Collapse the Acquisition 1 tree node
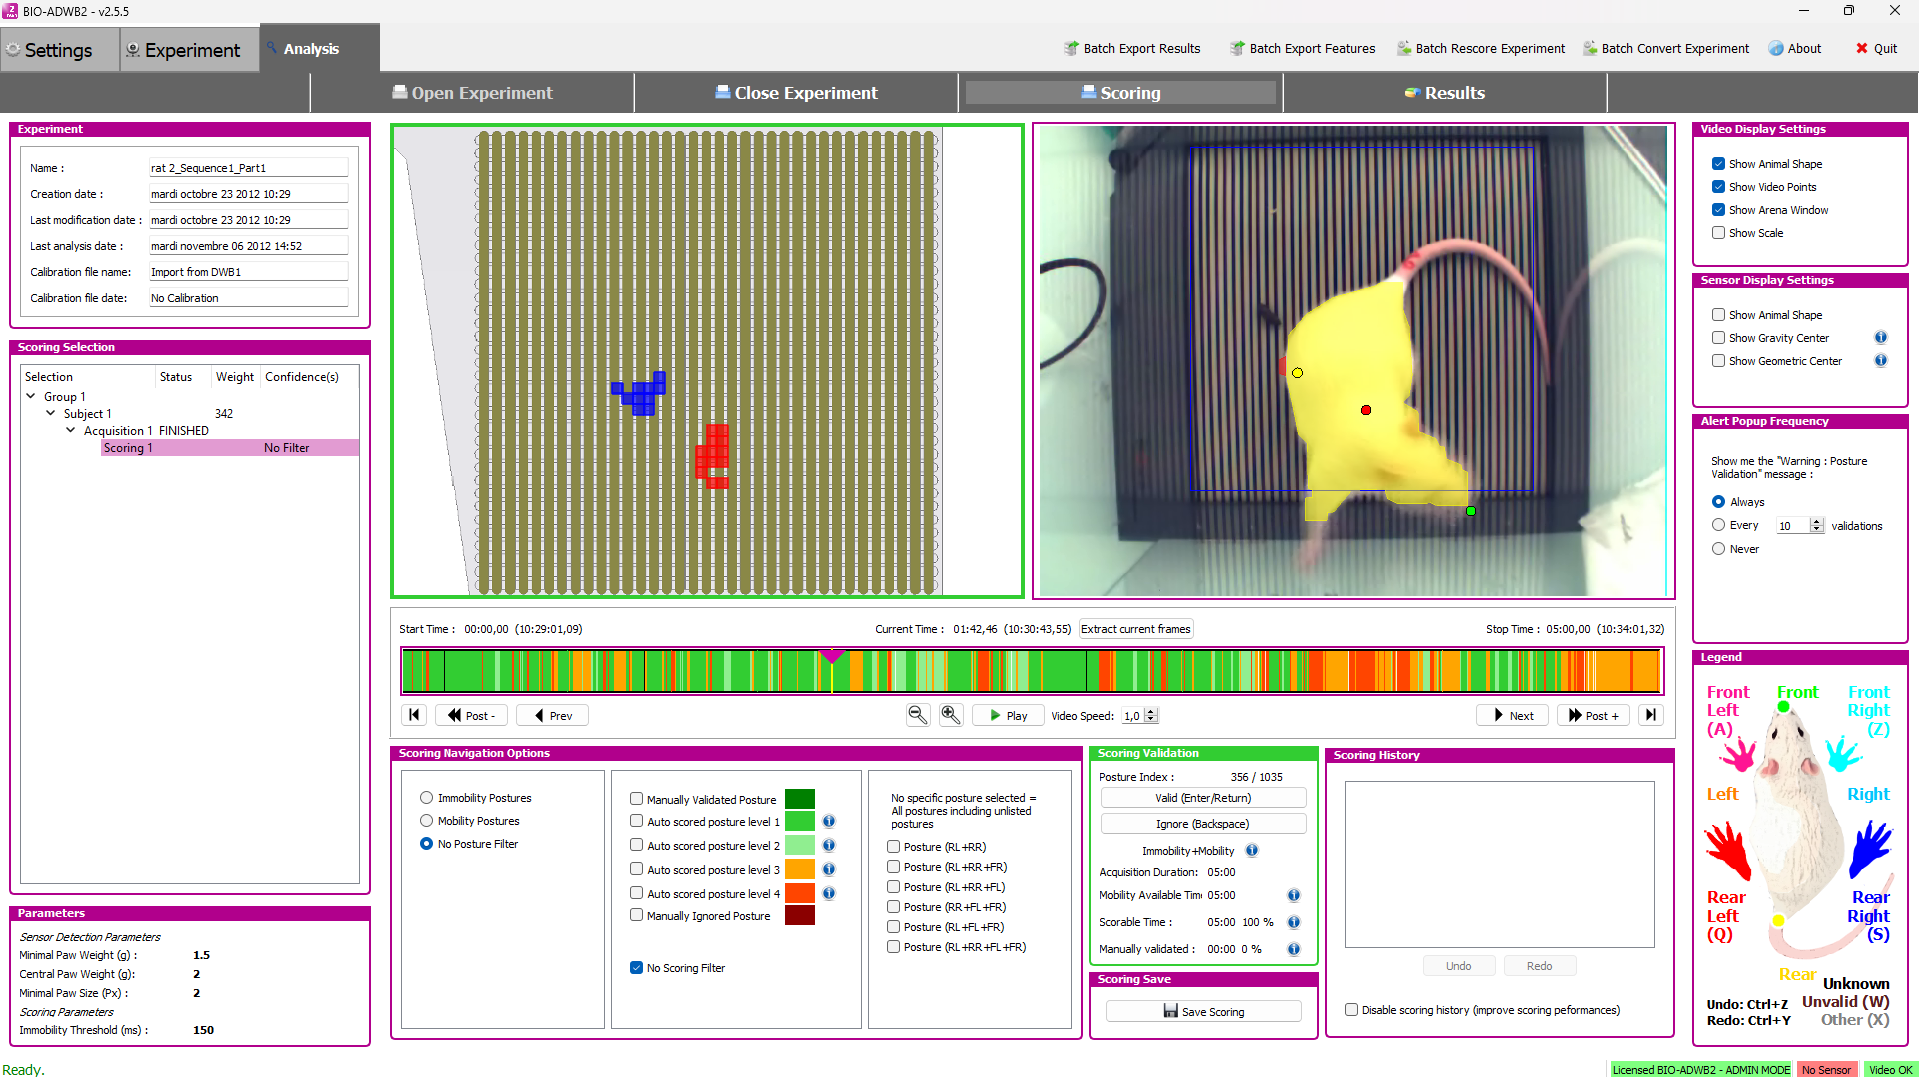The height and width of the screenshot is (1077, 1919). click(x=71, y=431)
